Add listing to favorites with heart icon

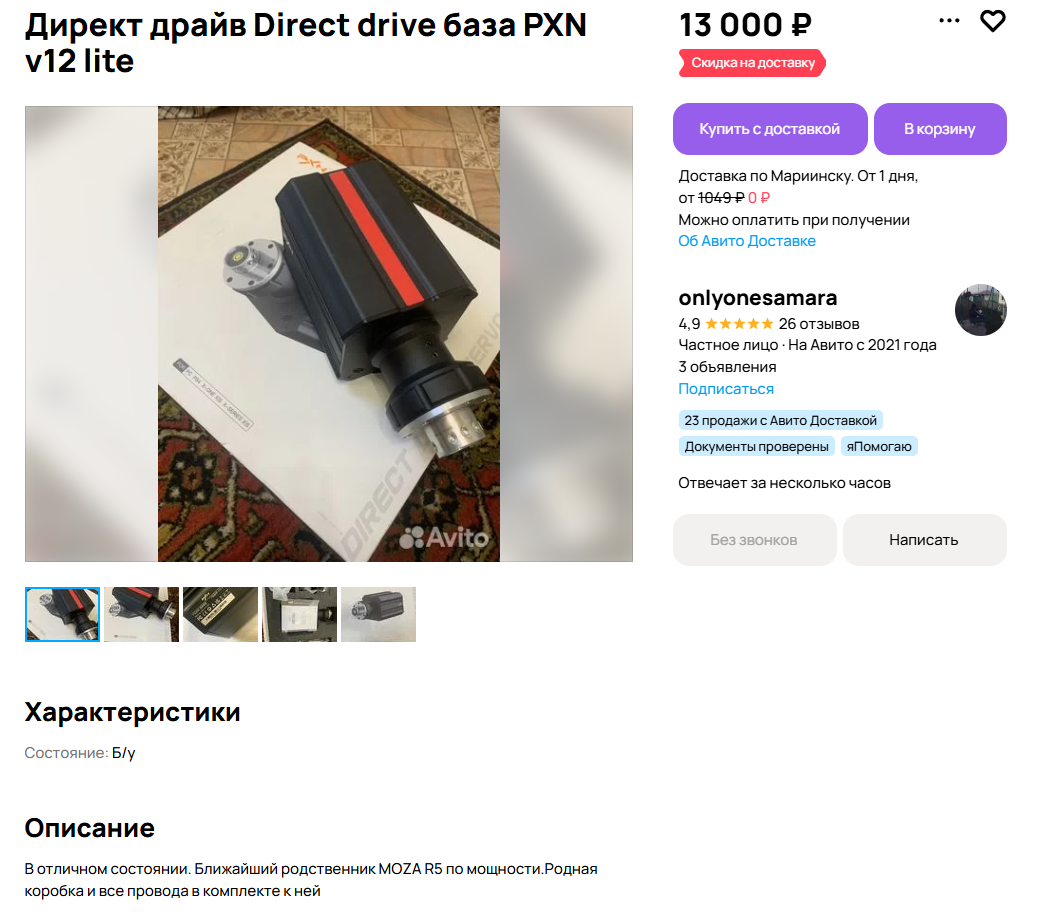tap(992, 22)
